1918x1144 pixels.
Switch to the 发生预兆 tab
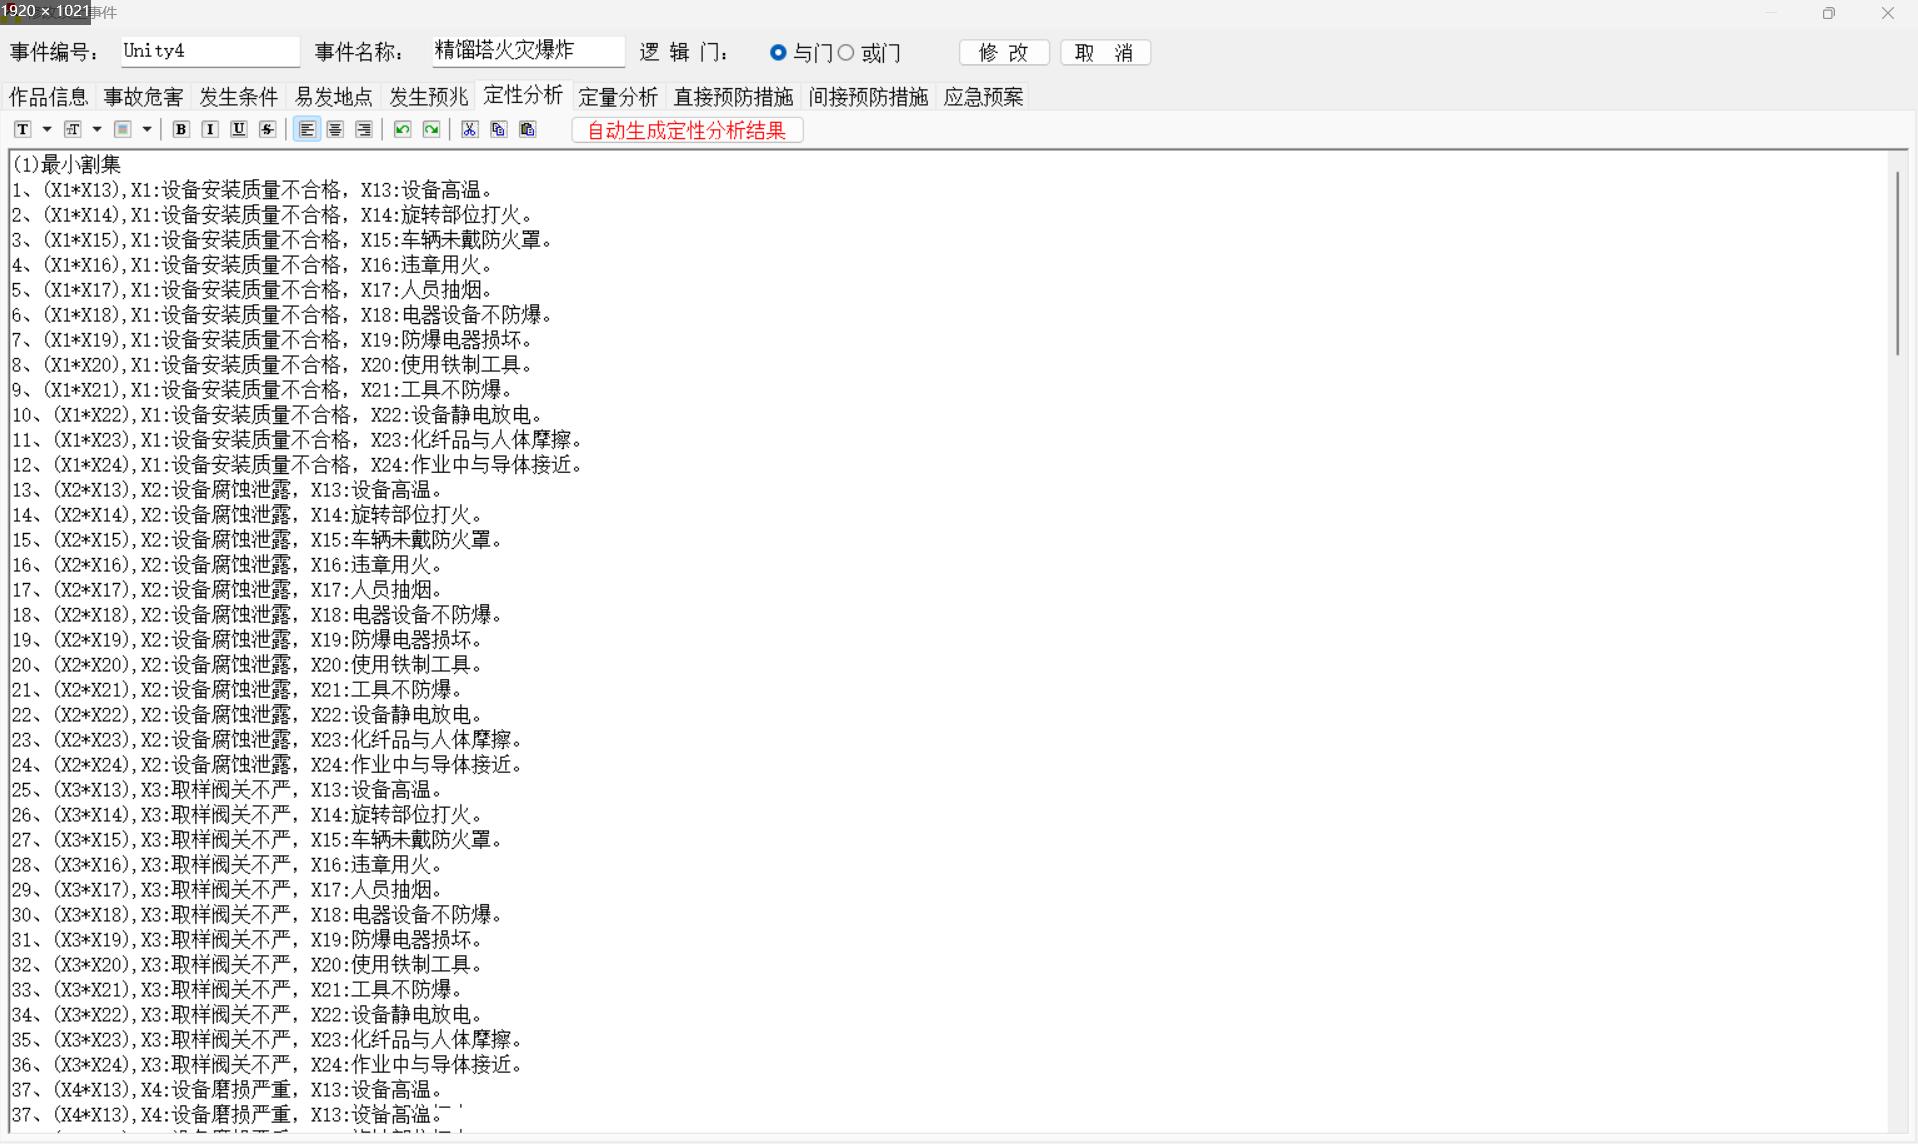[428, 97]
